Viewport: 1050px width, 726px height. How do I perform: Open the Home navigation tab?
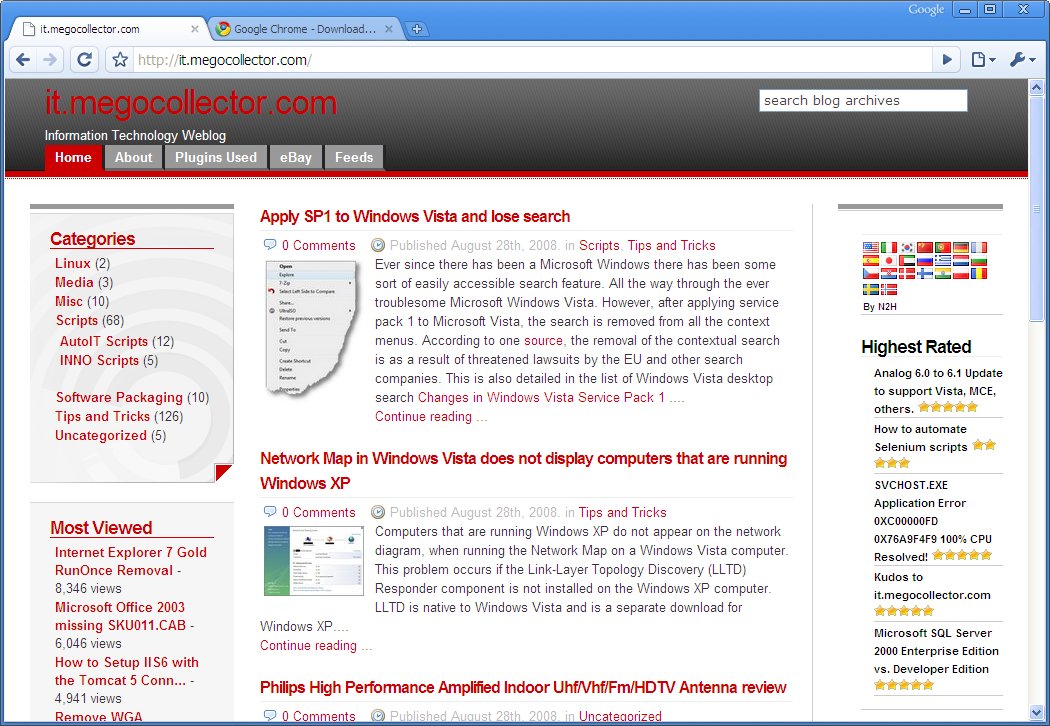point(73,157)
